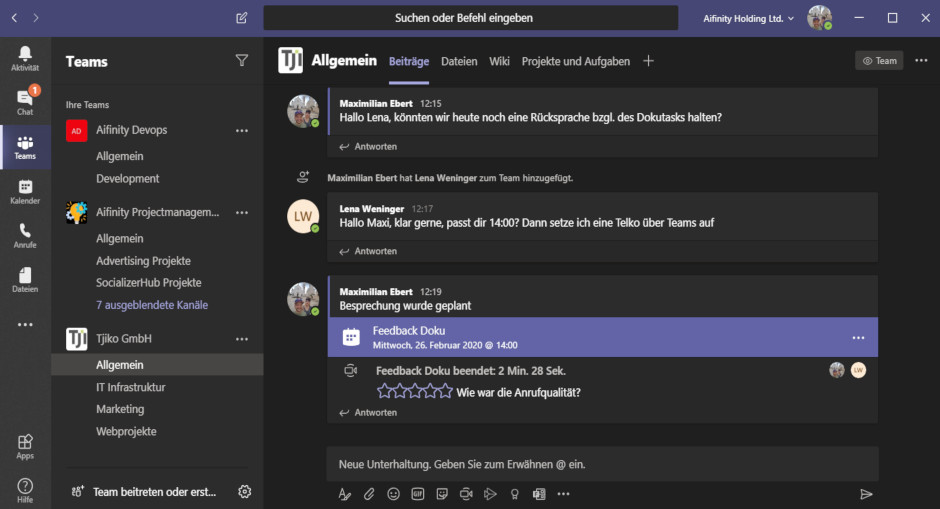Go back with the left arrow
The image size is (940, 509).
(x=14, y=18)
